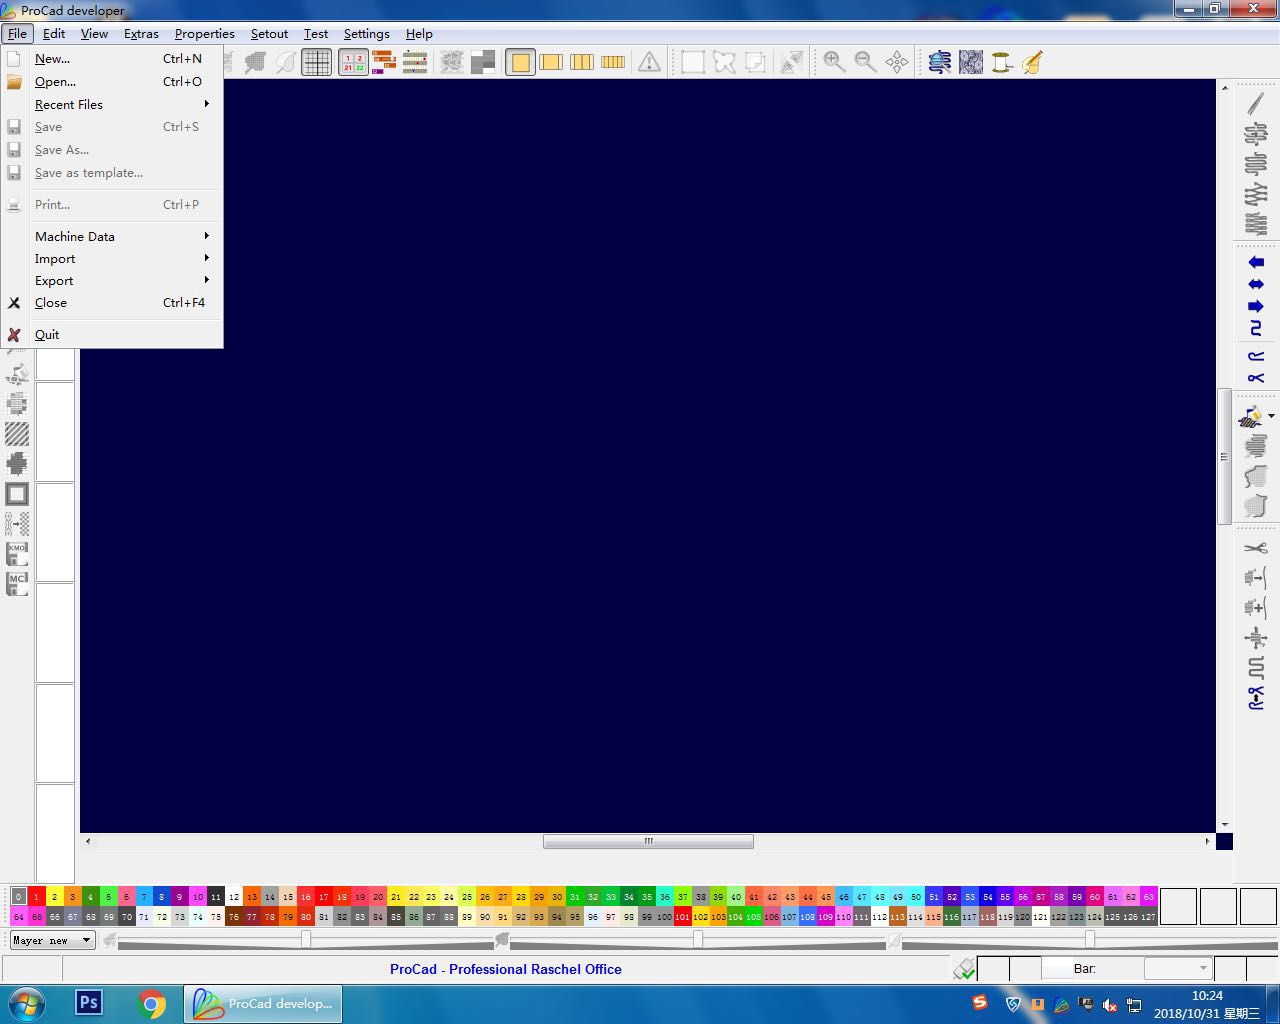Click the scissors icon in right toolbar

[1256, 547]
